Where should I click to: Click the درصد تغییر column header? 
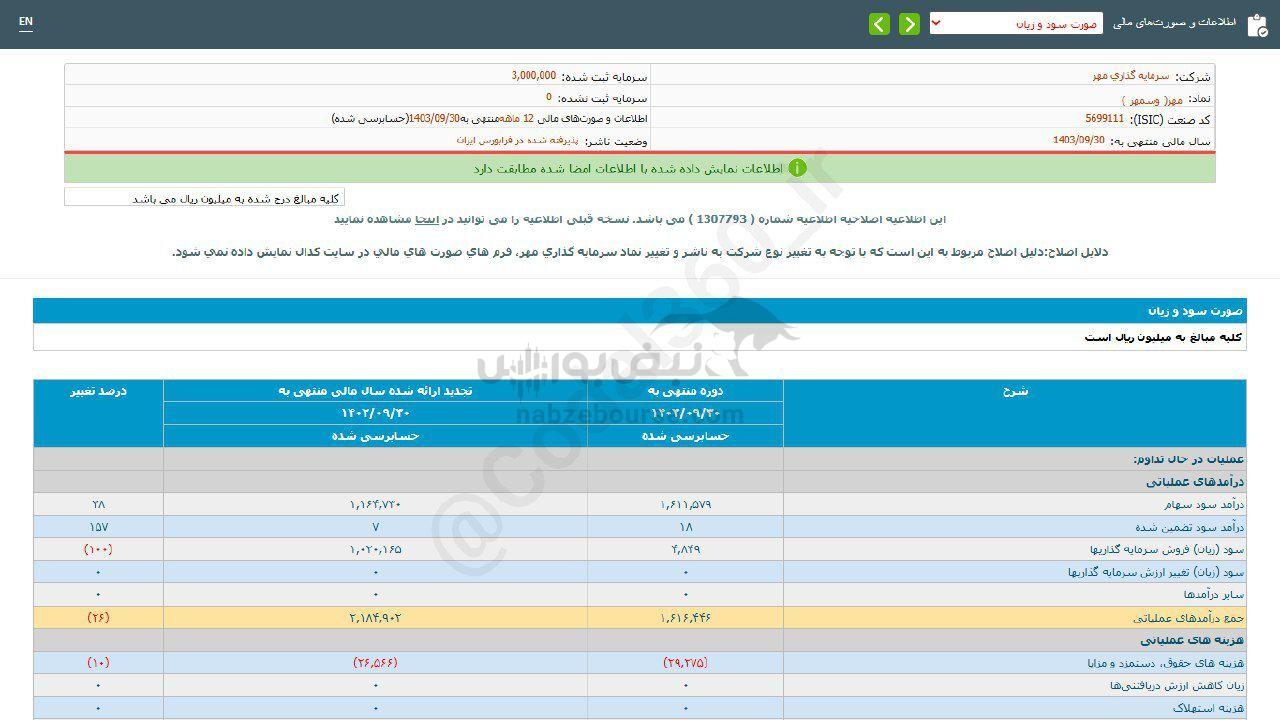click(x=98, y=391)
